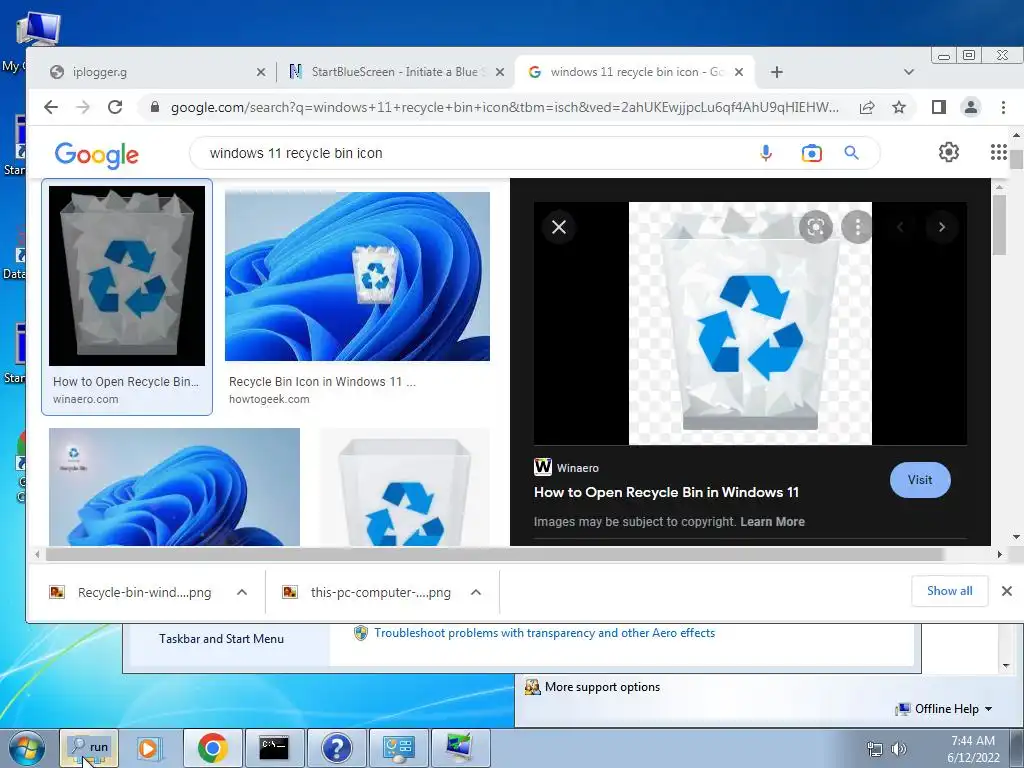Open Chrome side panel icon
Screen dimensions: 1024x768
tap(938, 107)
